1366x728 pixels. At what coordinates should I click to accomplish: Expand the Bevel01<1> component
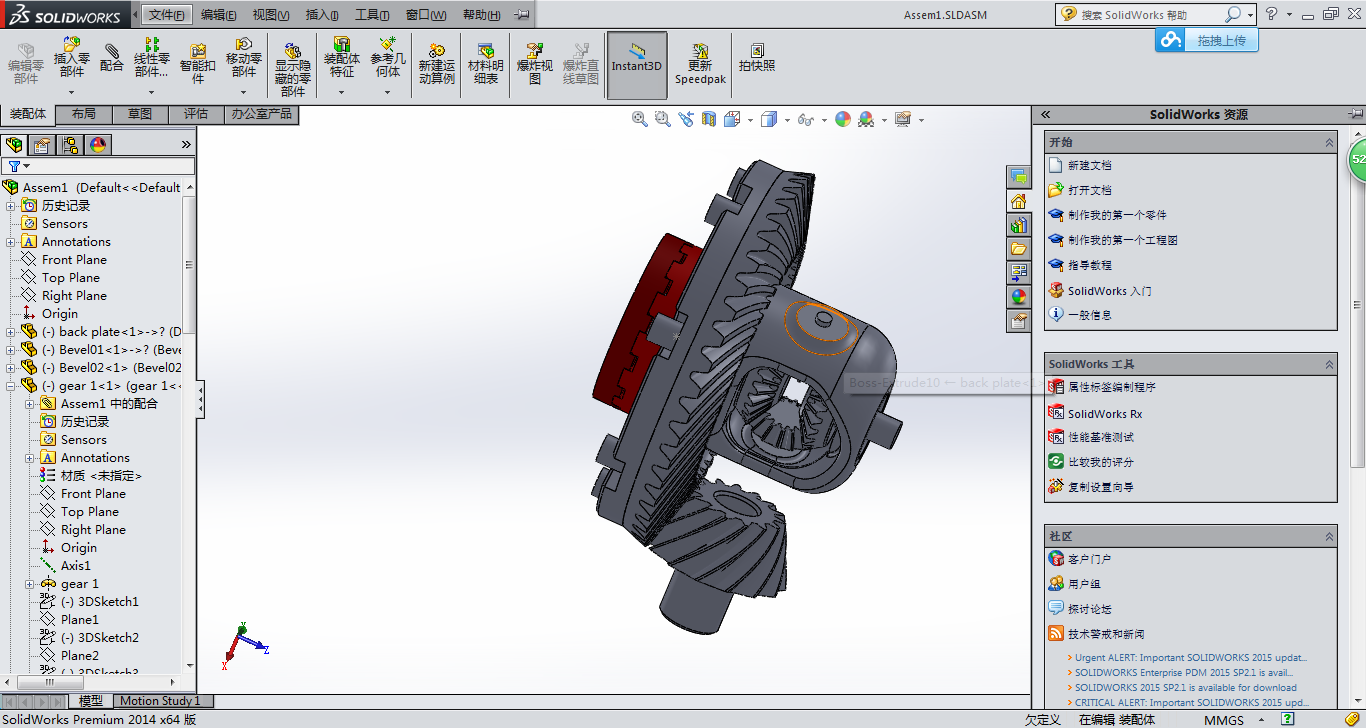(x=11, y=350)
